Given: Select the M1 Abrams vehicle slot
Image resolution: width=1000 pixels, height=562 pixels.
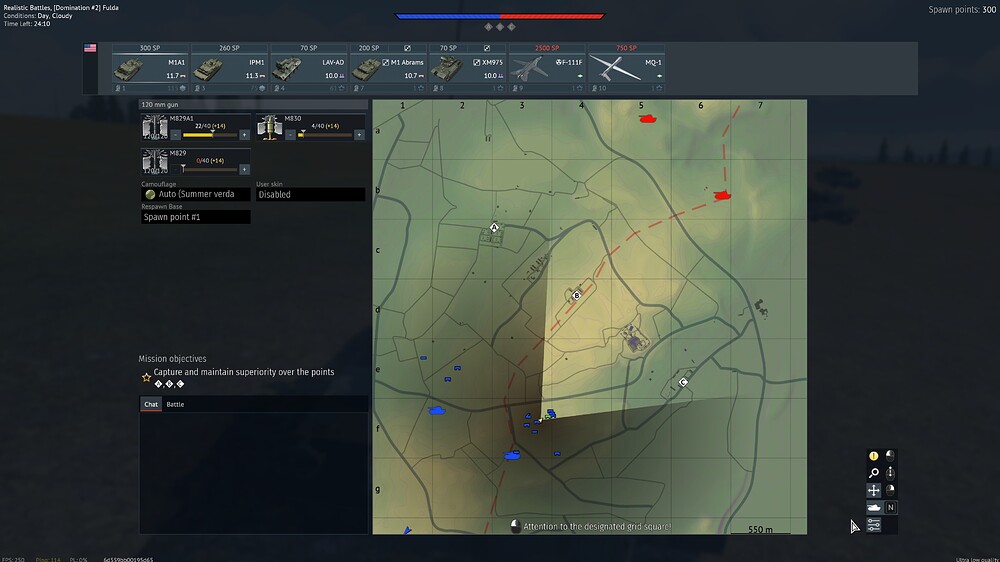Looking at the screenshot, I should tap(388, 68).
